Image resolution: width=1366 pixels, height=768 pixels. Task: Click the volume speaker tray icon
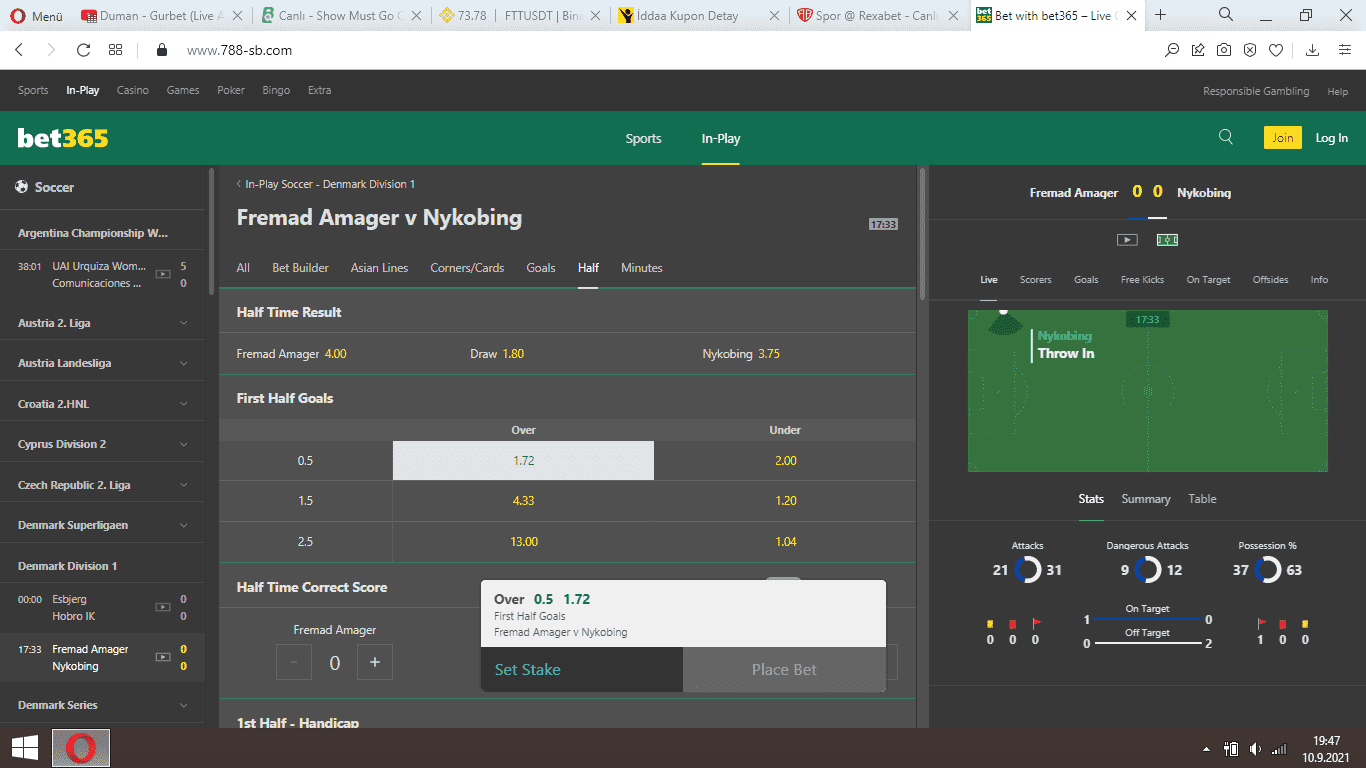click(x=1254, y=749)
